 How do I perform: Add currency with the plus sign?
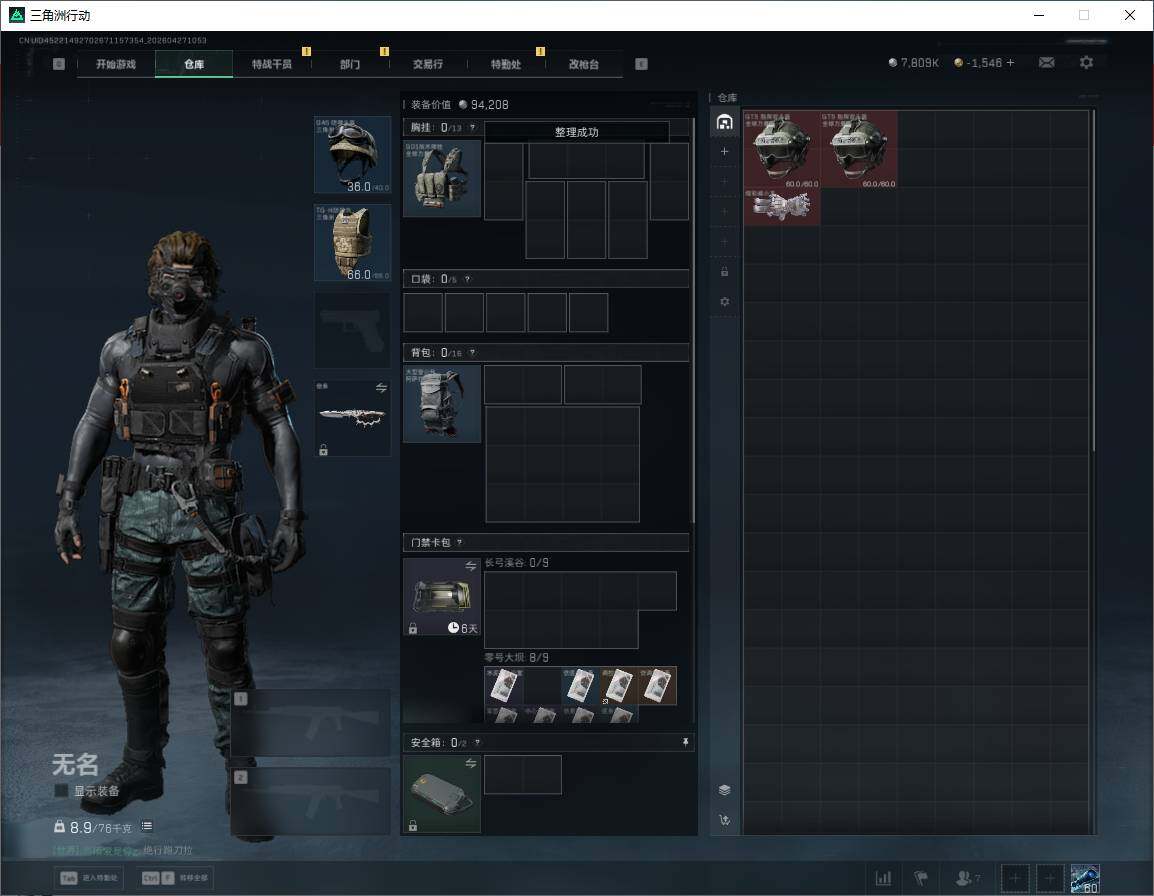coord(1010,63)
